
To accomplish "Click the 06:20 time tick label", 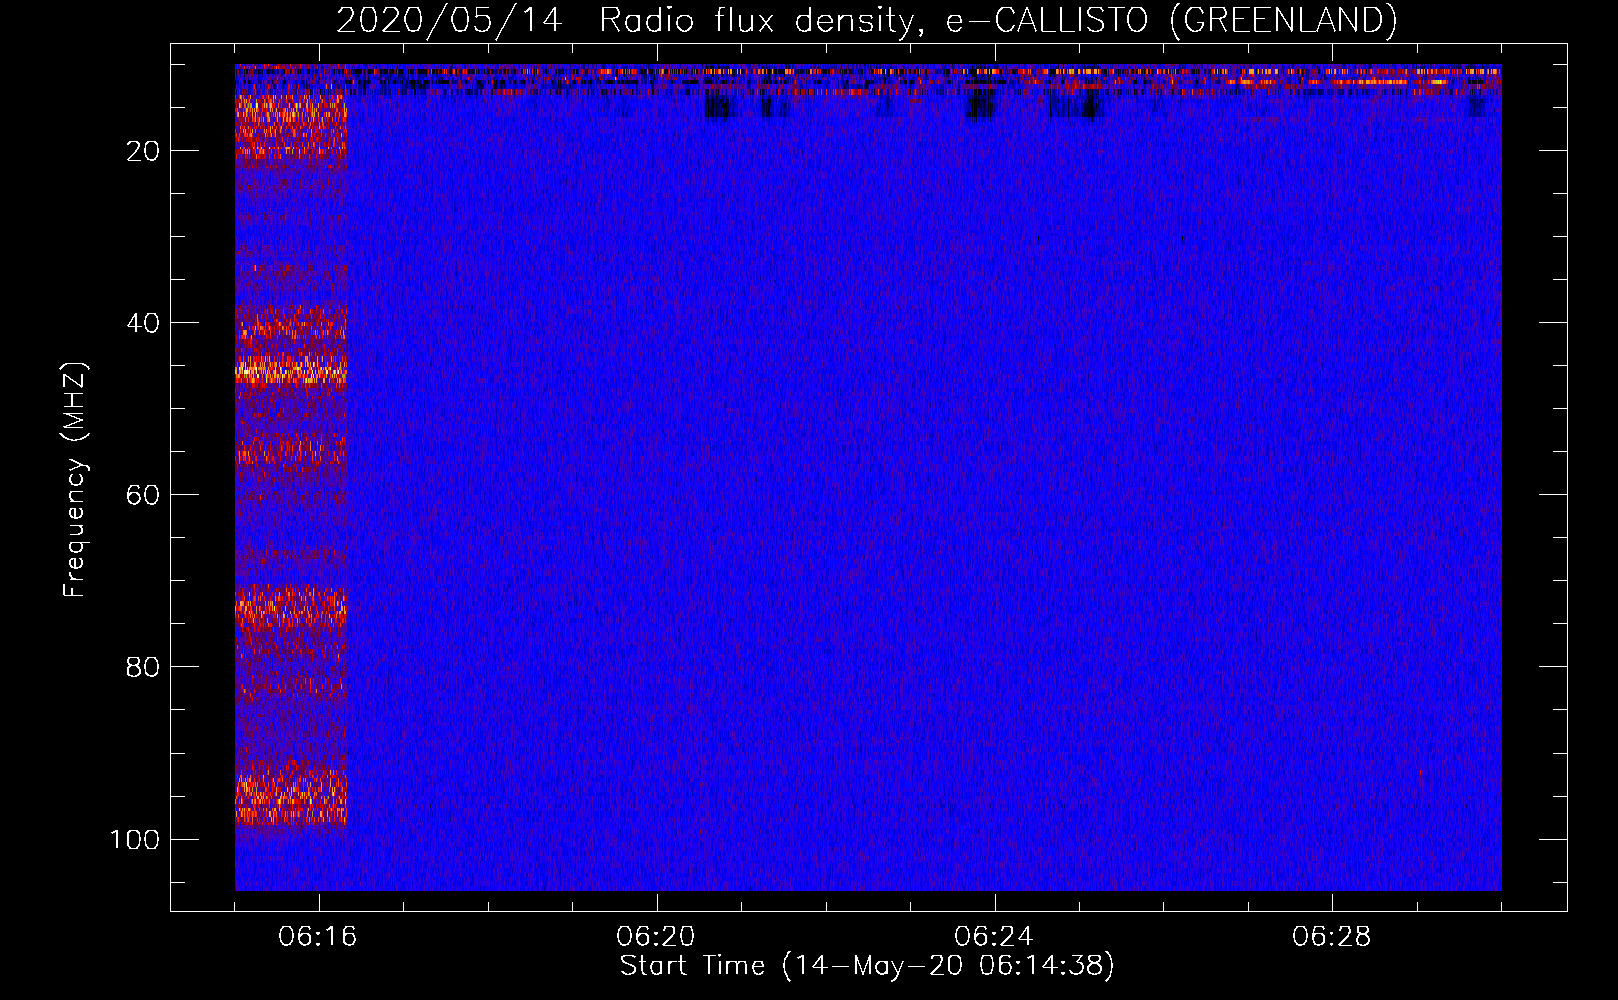I will pos(656,937).
